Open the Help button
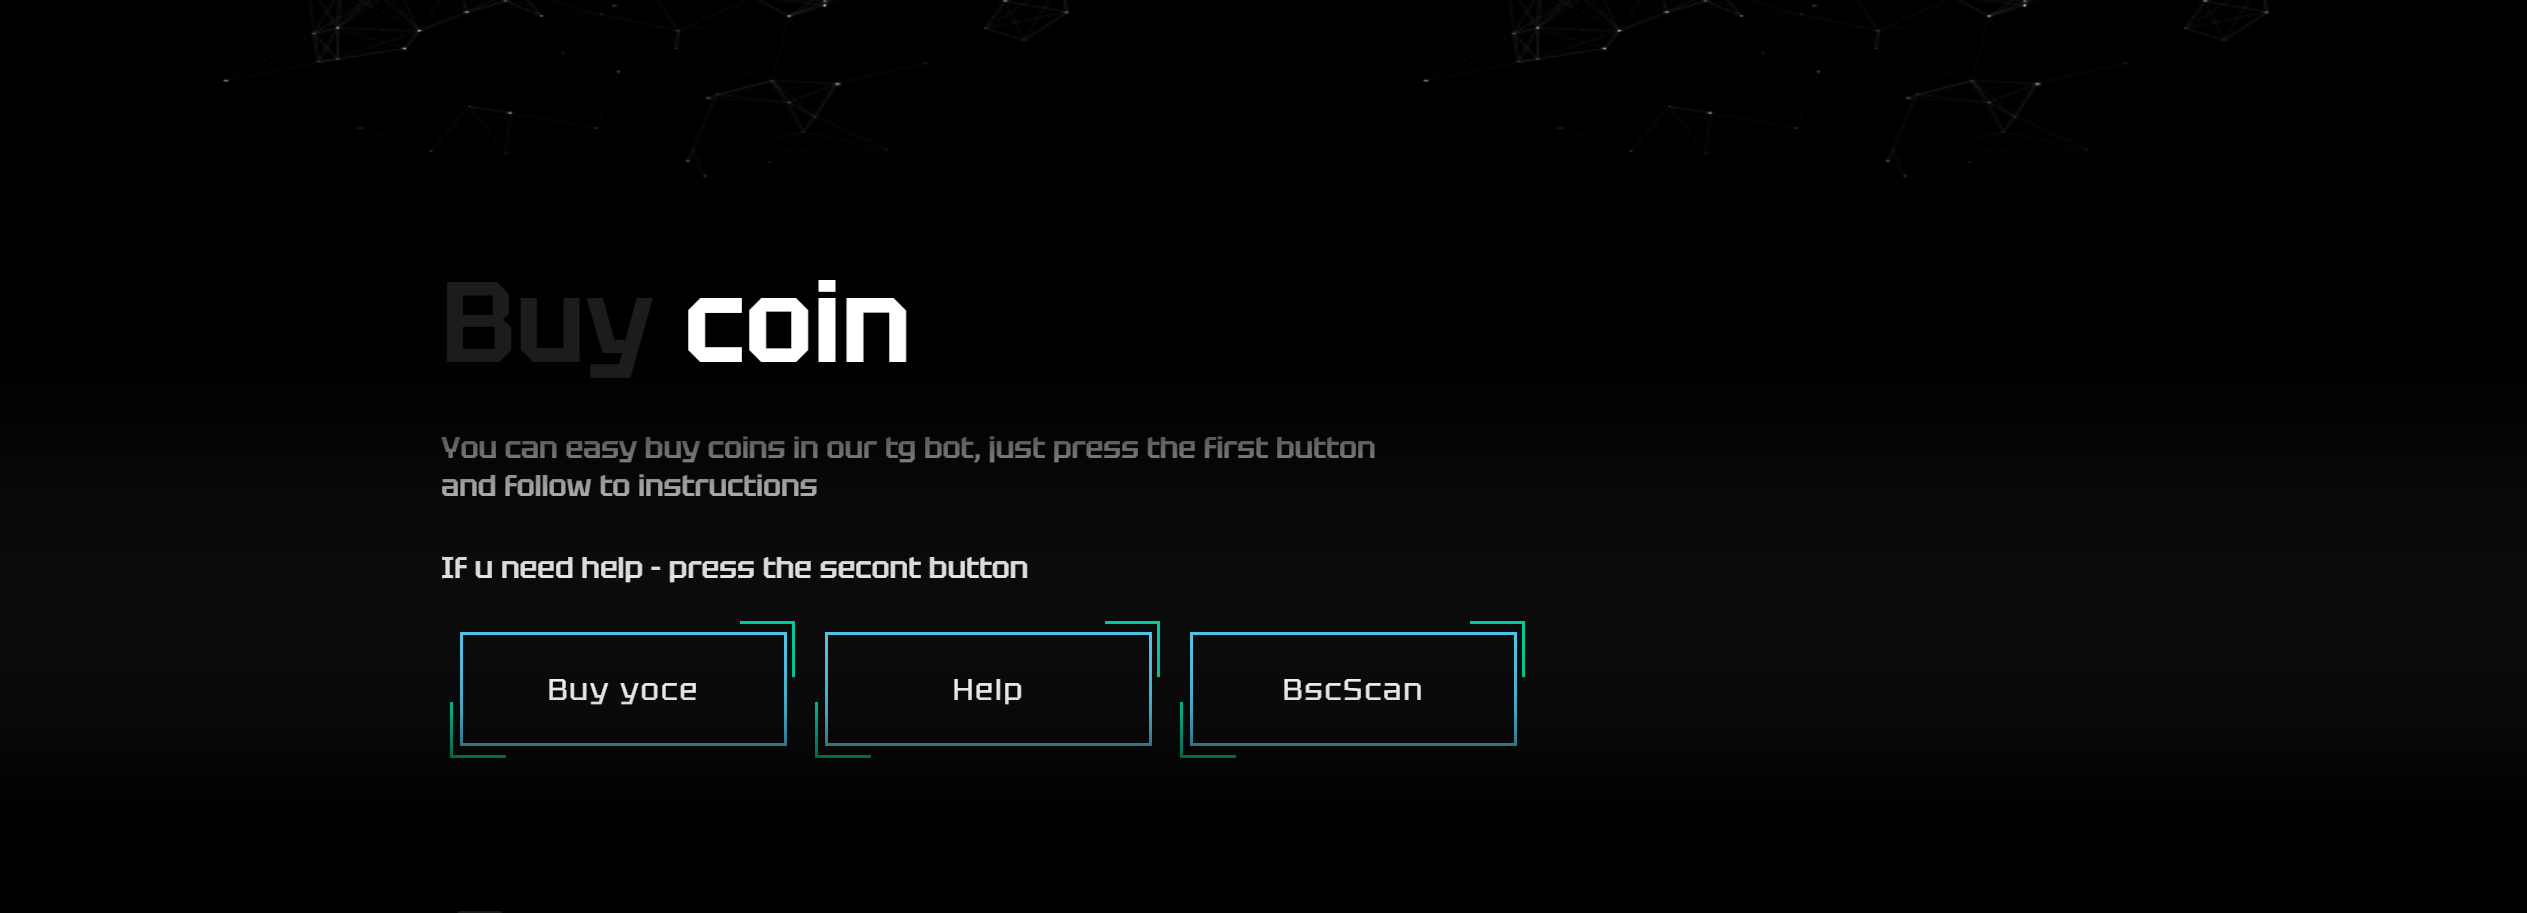Screen dimensions: 2527x913 pos(988,689)
